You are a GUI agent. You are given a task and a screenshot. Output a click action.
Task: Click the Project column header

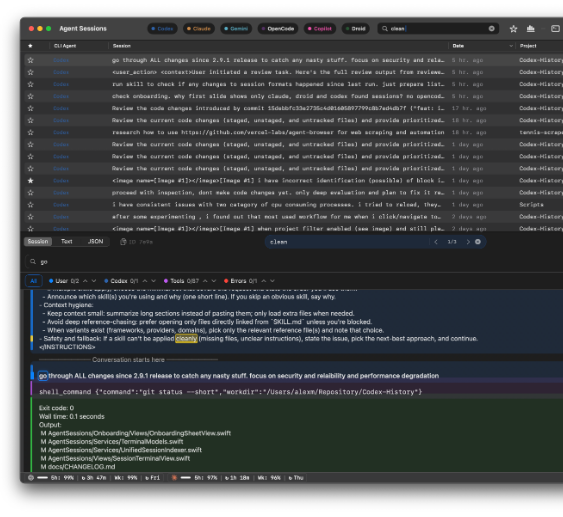click(x=528, y=46)
